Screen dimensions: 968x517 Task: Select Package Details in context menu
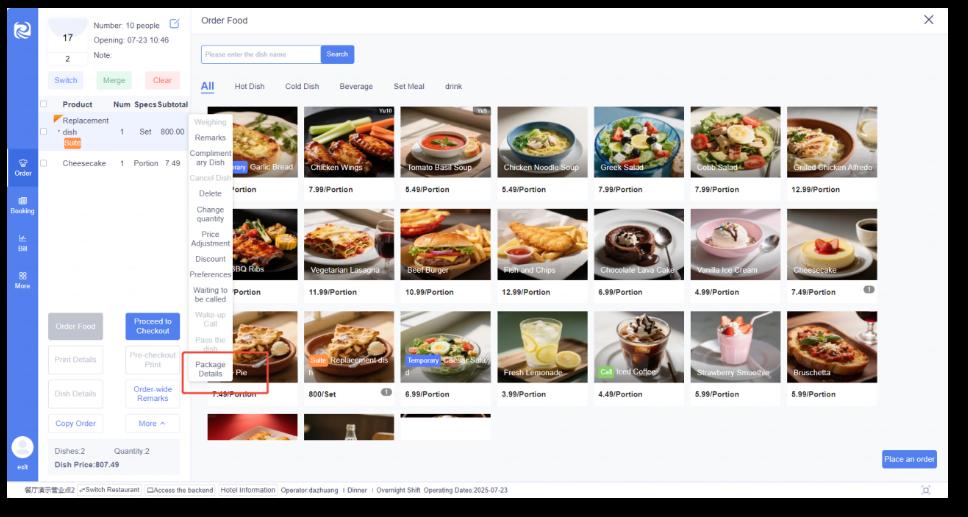coord(210,369)
